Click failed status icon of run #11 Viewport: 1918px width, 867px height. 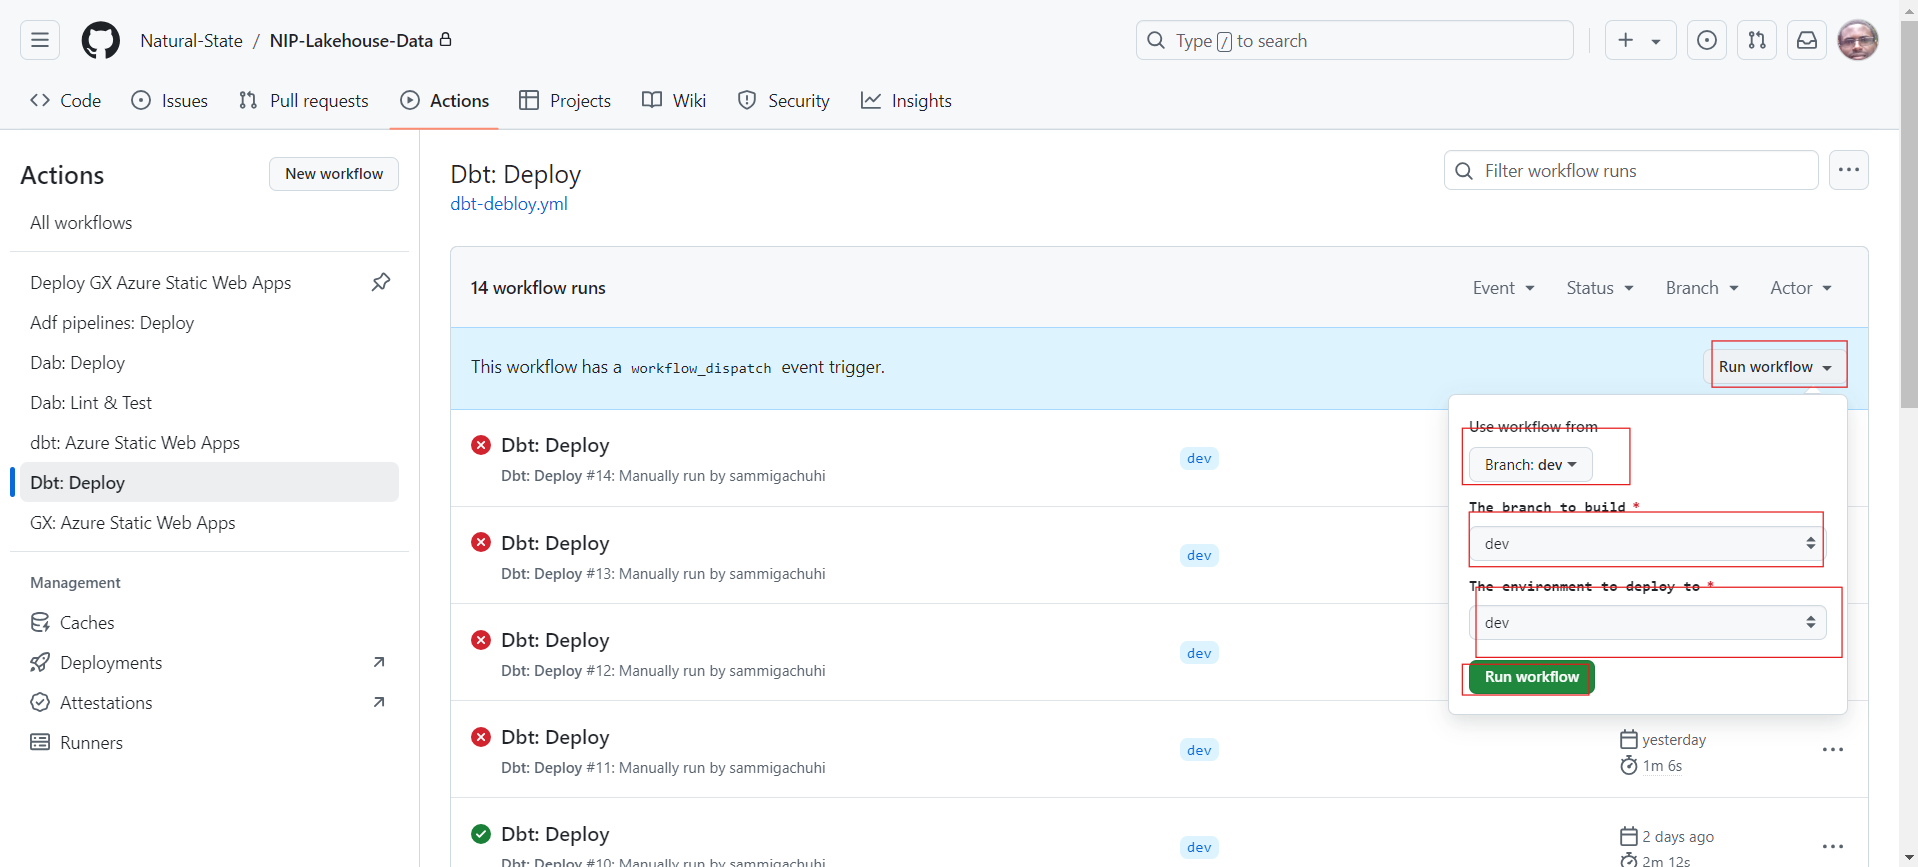click(x=481, y=737)
